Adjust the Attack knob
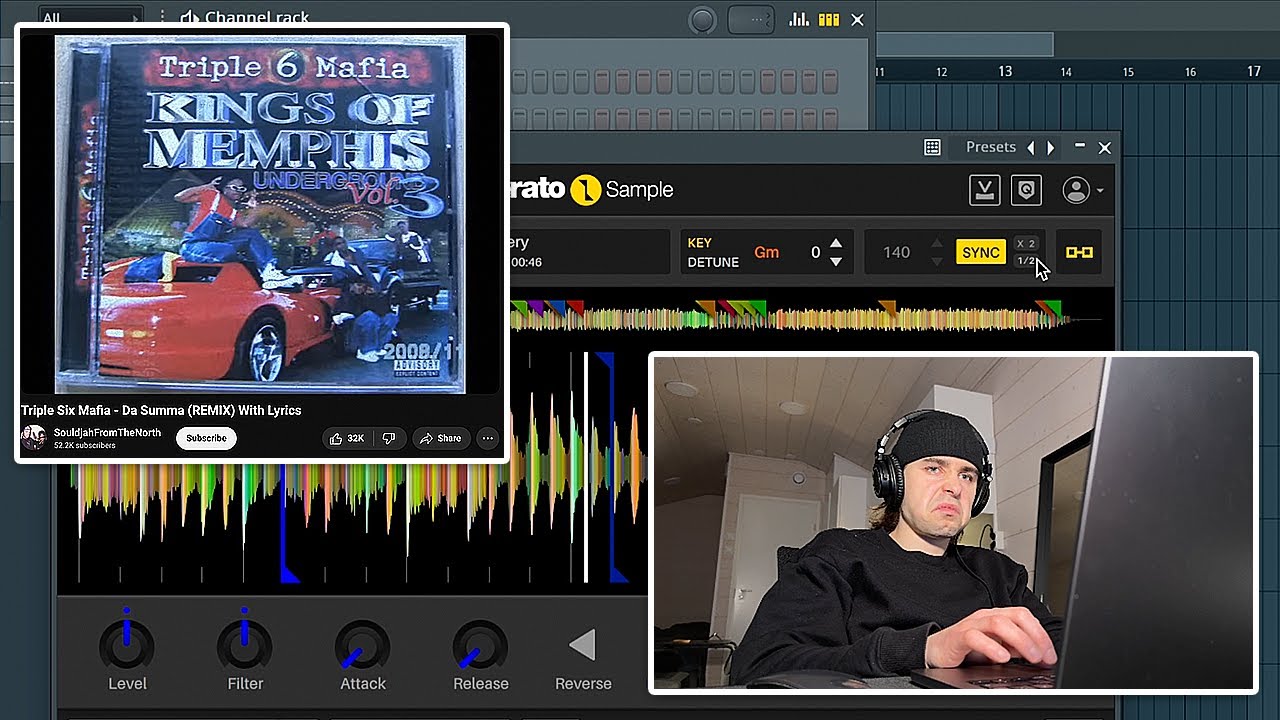Image resolution: width=1280 pixels, height=720 pixels. (x=362, y=646)
